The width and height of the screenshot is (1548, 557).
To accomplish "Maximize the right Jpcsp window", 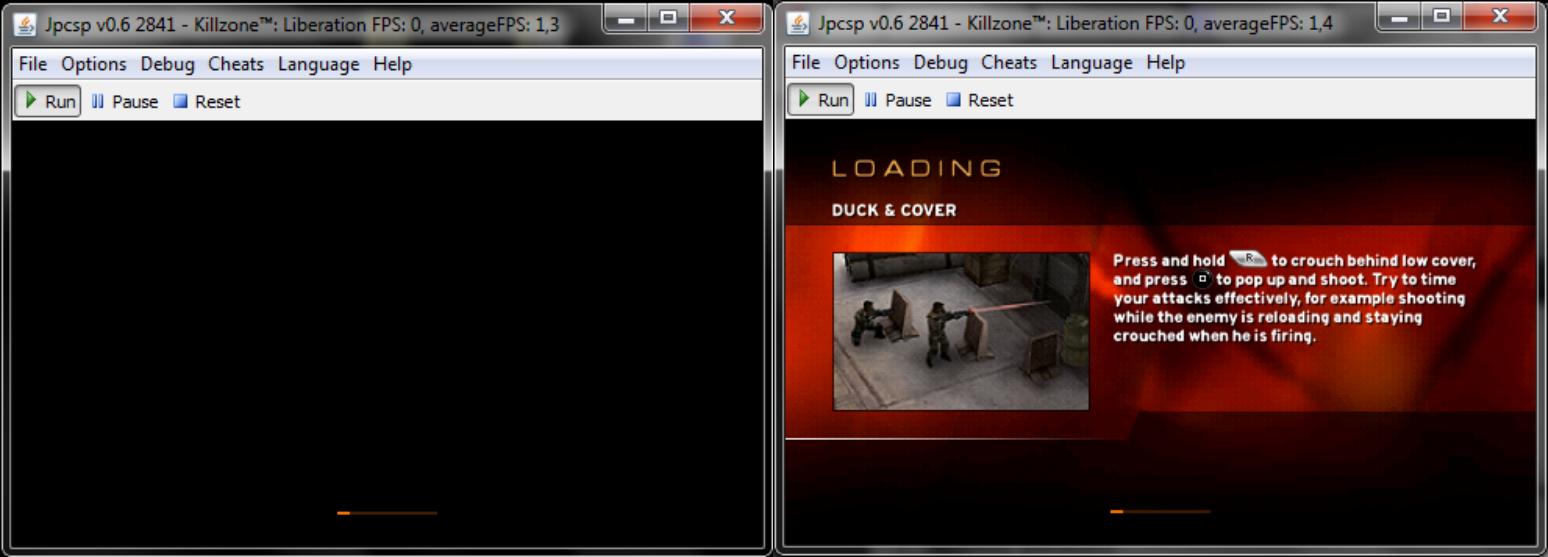I will [x=1441, y=15].
